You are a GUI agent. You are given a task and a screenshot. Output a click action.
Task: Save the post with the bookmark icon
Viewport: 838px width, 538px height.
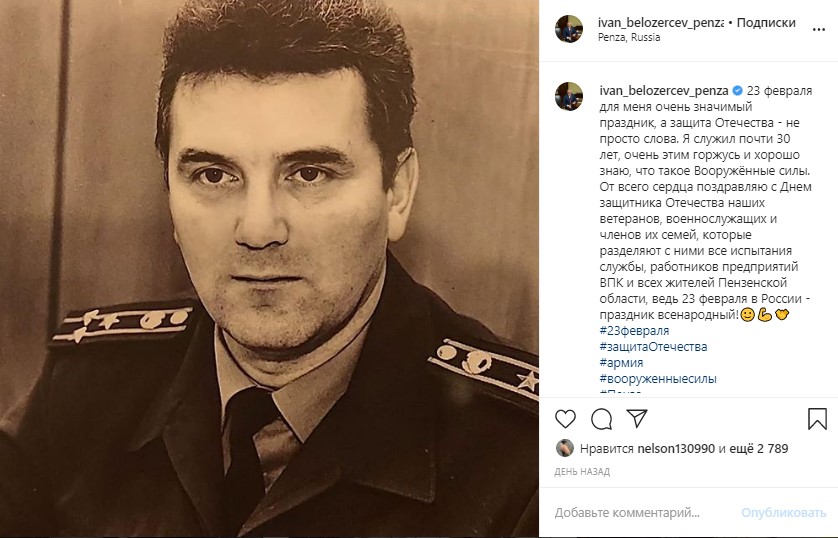coord(817,419)
